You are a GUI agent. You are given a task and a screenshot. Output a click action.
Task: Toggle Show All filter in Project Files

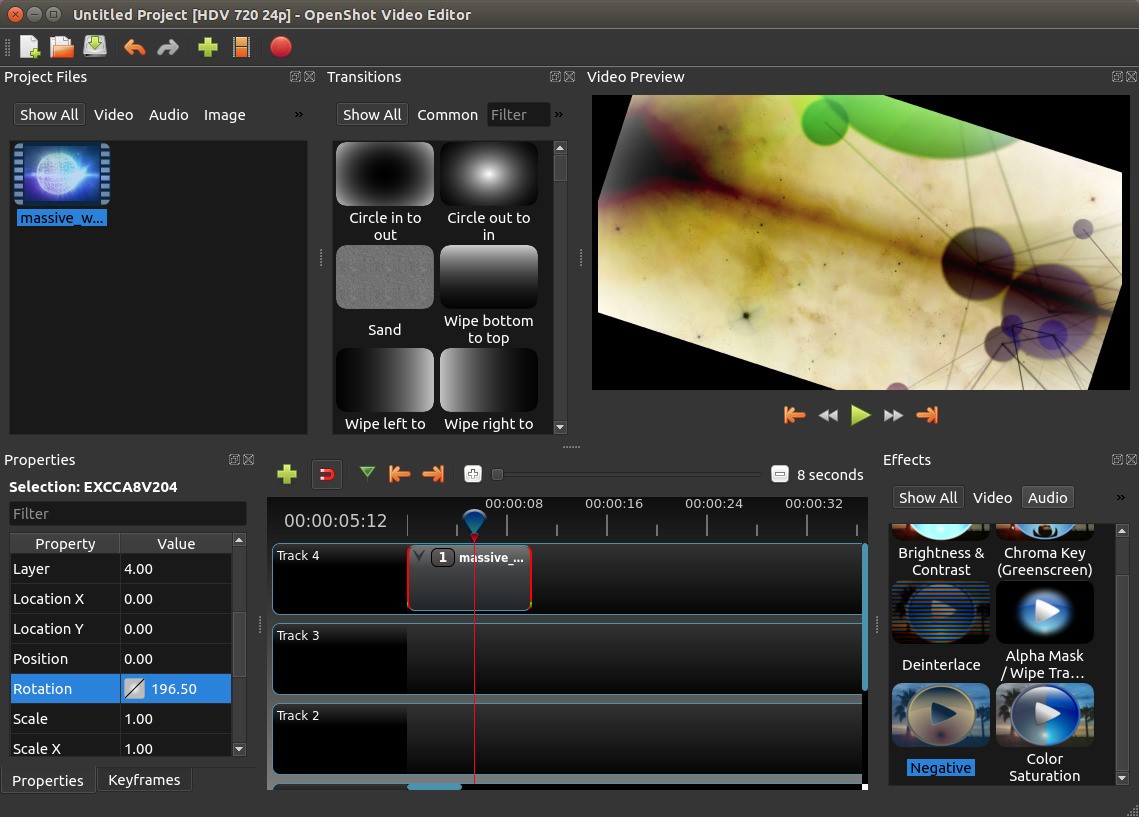click(49, 115)
